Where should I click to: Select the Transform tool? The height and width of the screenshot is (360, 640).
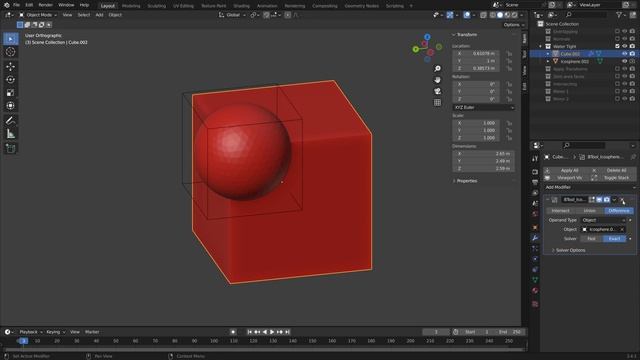click(x=11, y=106)
